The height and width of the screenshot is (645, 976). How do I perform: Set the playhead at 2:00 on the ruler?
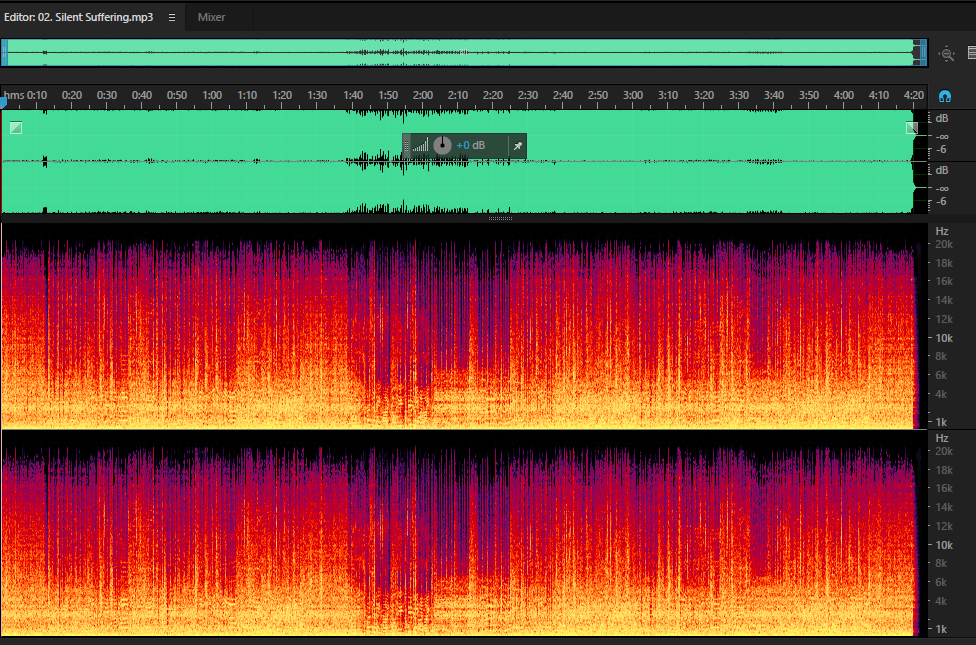423,95
